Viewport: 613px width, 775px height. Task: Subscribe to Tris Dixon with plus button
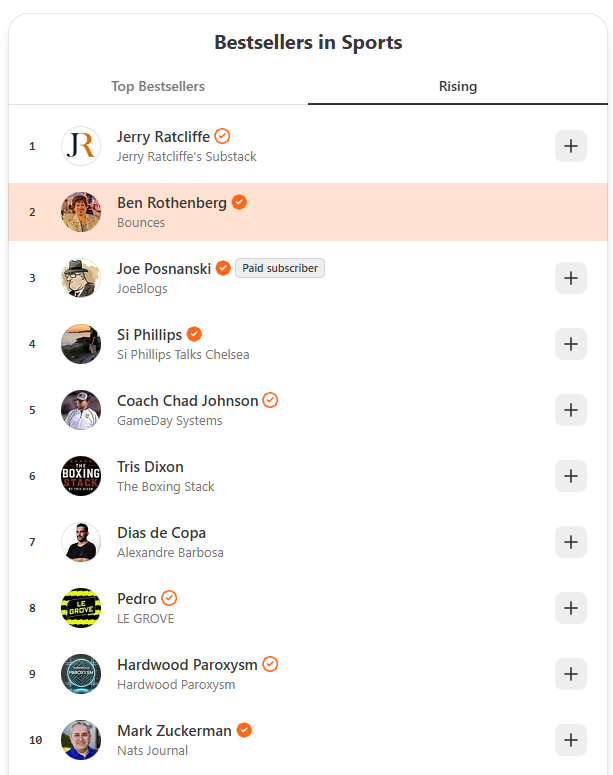pos(570,476)
